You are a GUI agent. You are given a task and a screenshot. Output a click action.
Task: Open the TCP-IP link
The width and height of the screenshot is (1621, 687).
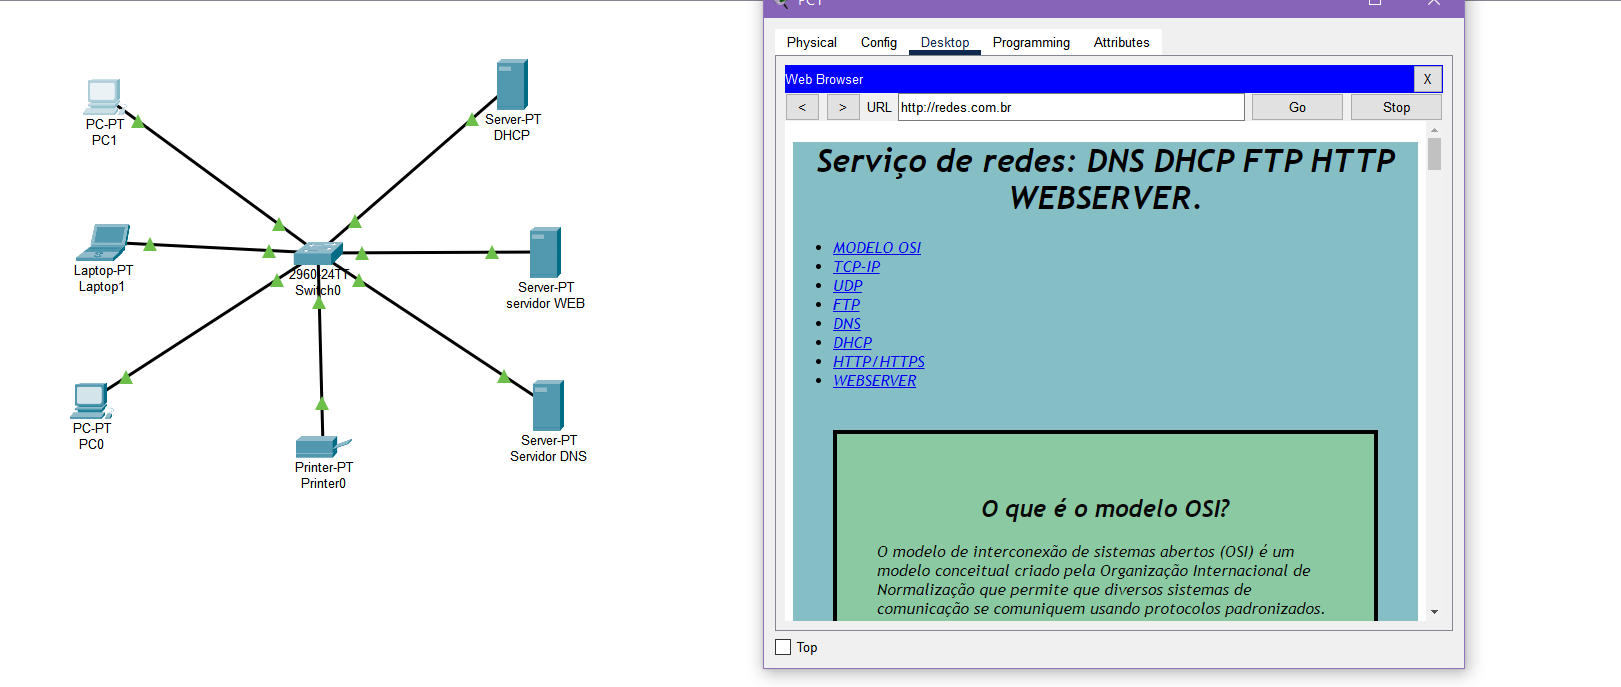click(x=857, y=267)
